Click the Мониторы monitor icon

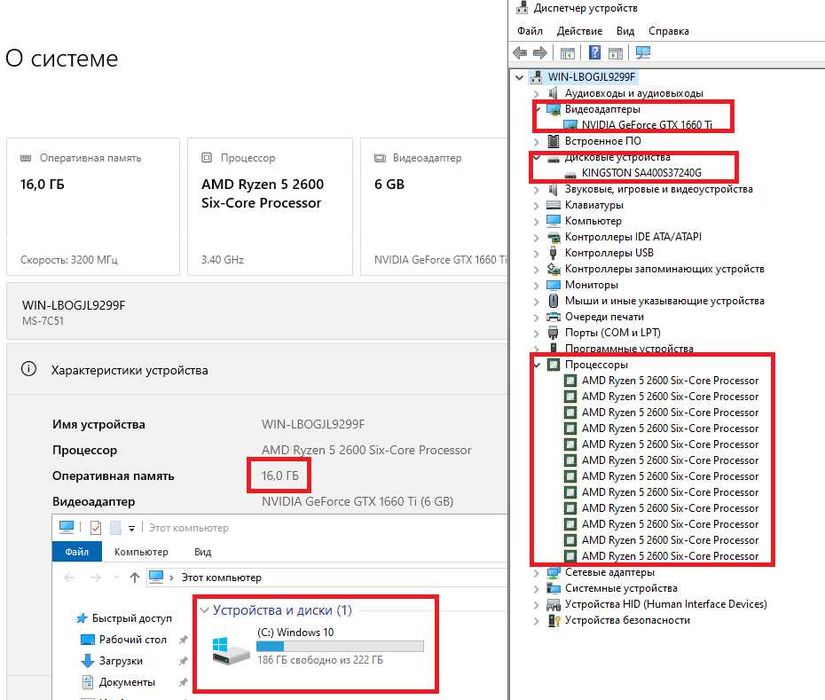coord(553,285)
